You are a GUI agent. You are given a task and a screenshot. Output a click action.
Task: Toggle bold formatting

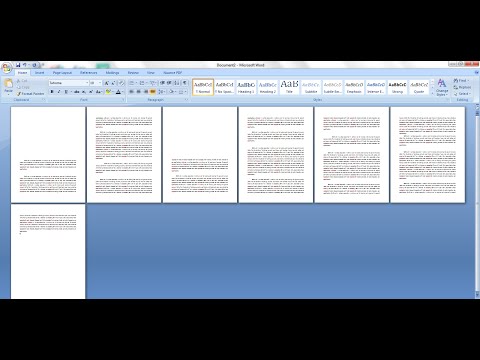coord(52,92)
